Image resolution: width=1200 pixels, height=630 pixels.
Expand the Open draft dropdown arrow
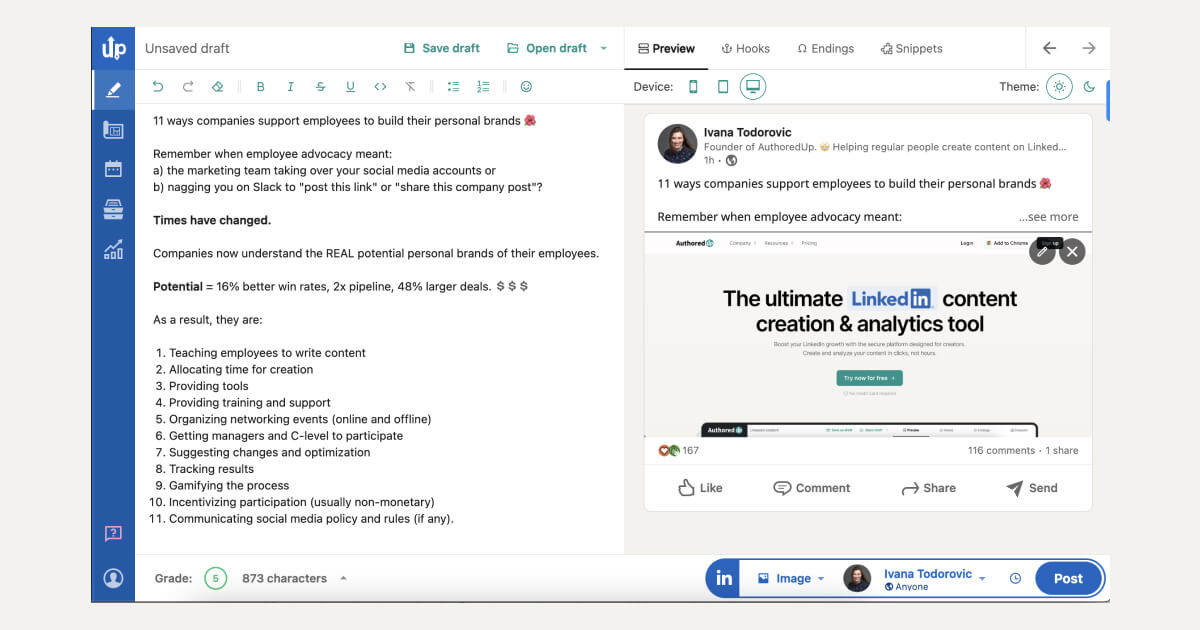(x=603, y=48)
